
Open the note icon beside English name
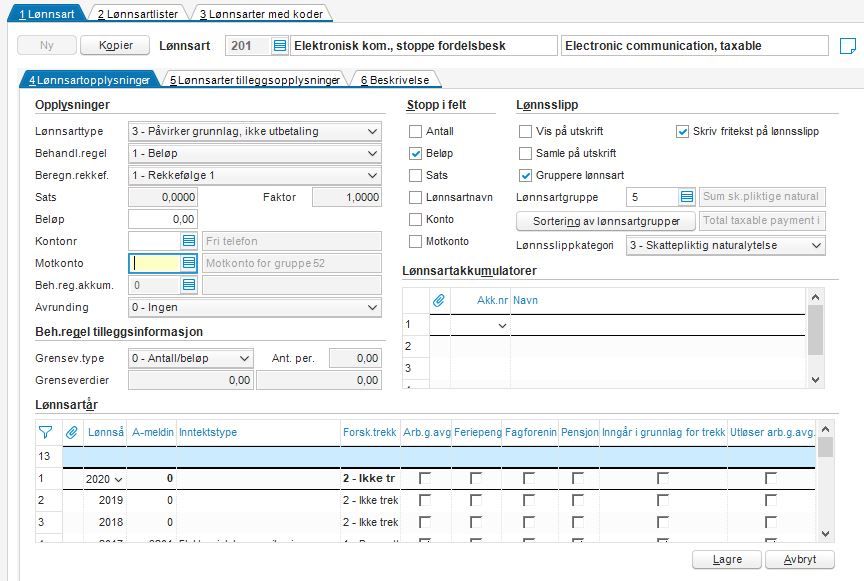pyautogui.click(x=847, y=46)
